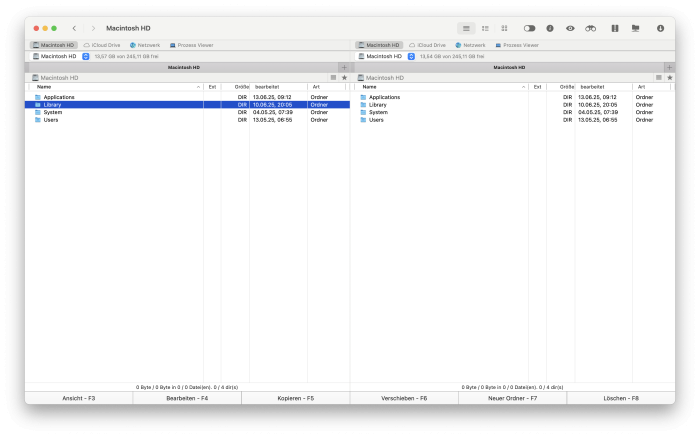
Task: Click the Bearbeiten - F4 button
Action: [187, 398]
